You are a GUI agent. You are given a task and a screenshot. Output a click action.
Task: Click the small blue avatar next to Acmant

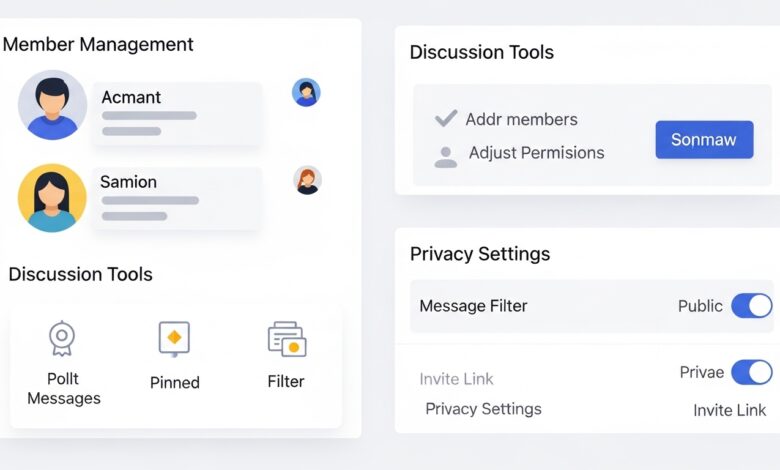[306, 93]
